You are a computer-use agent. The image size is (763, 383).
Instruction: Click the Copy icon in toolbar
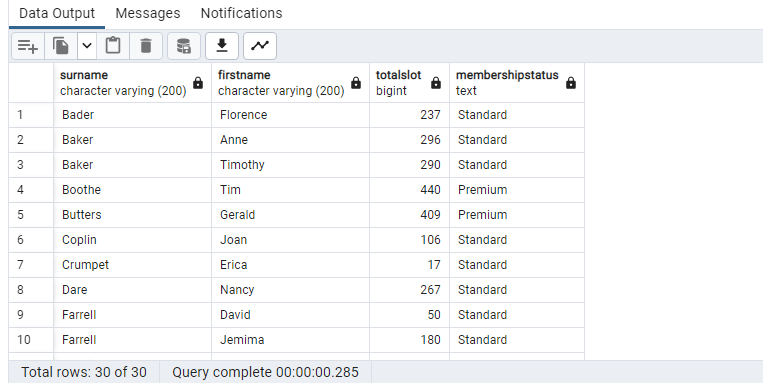coord(61,46)
